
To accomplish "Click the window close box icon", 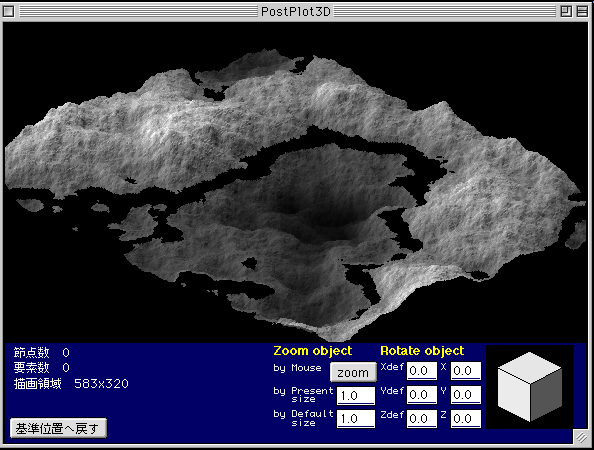I will tap(9, 11).
